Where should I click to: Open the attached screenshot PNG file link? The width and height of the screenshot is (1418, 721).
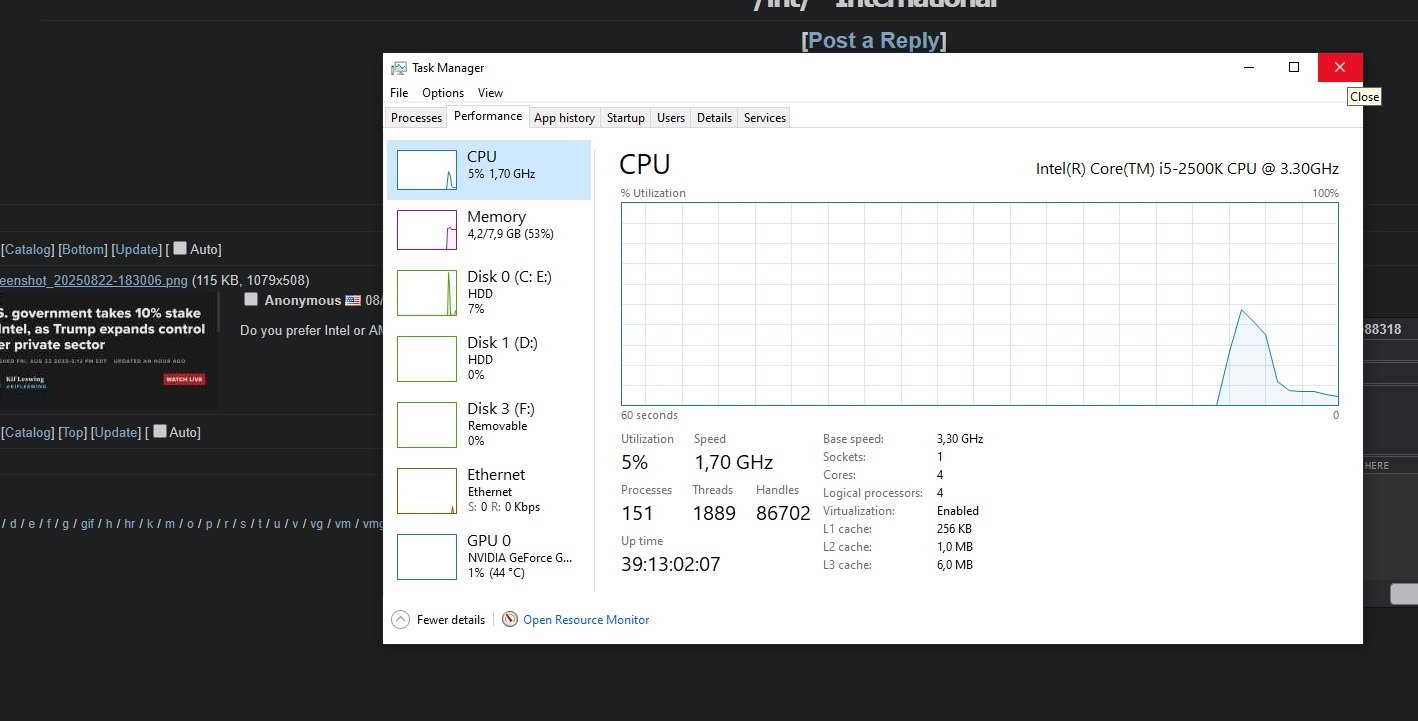click(94, 280)
